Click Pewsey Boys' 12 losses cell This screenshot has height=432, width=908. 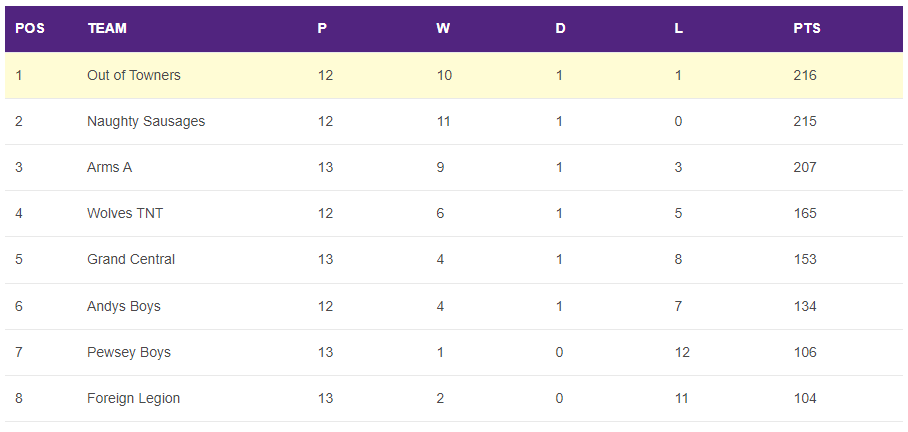tap(682, 352)
